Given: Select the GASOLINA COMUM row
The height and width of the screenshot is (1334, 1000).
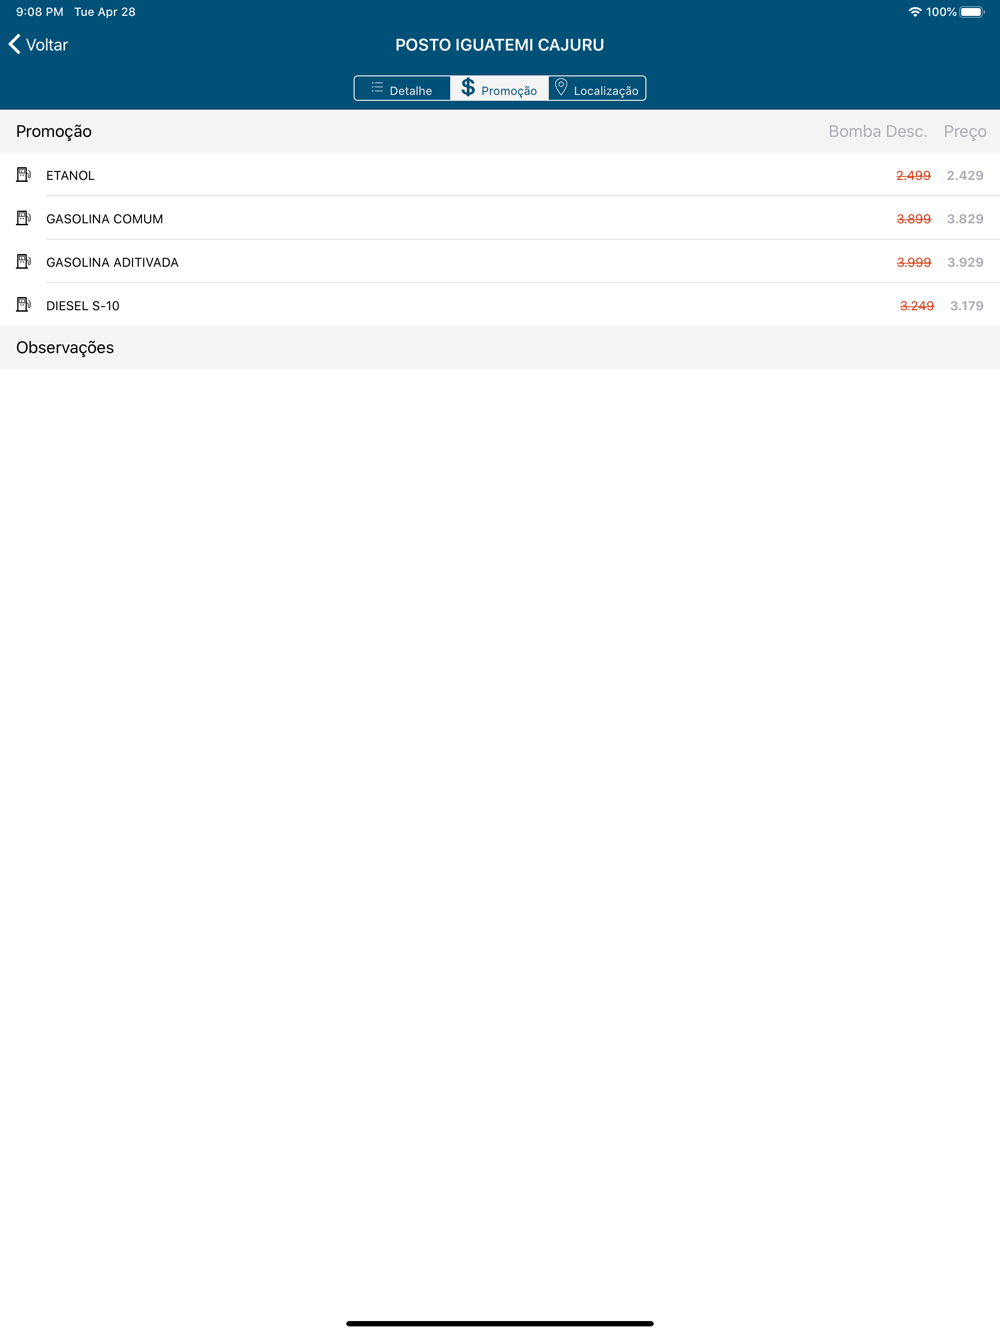Looking at the screenshot, I should [x=500, y=218].
